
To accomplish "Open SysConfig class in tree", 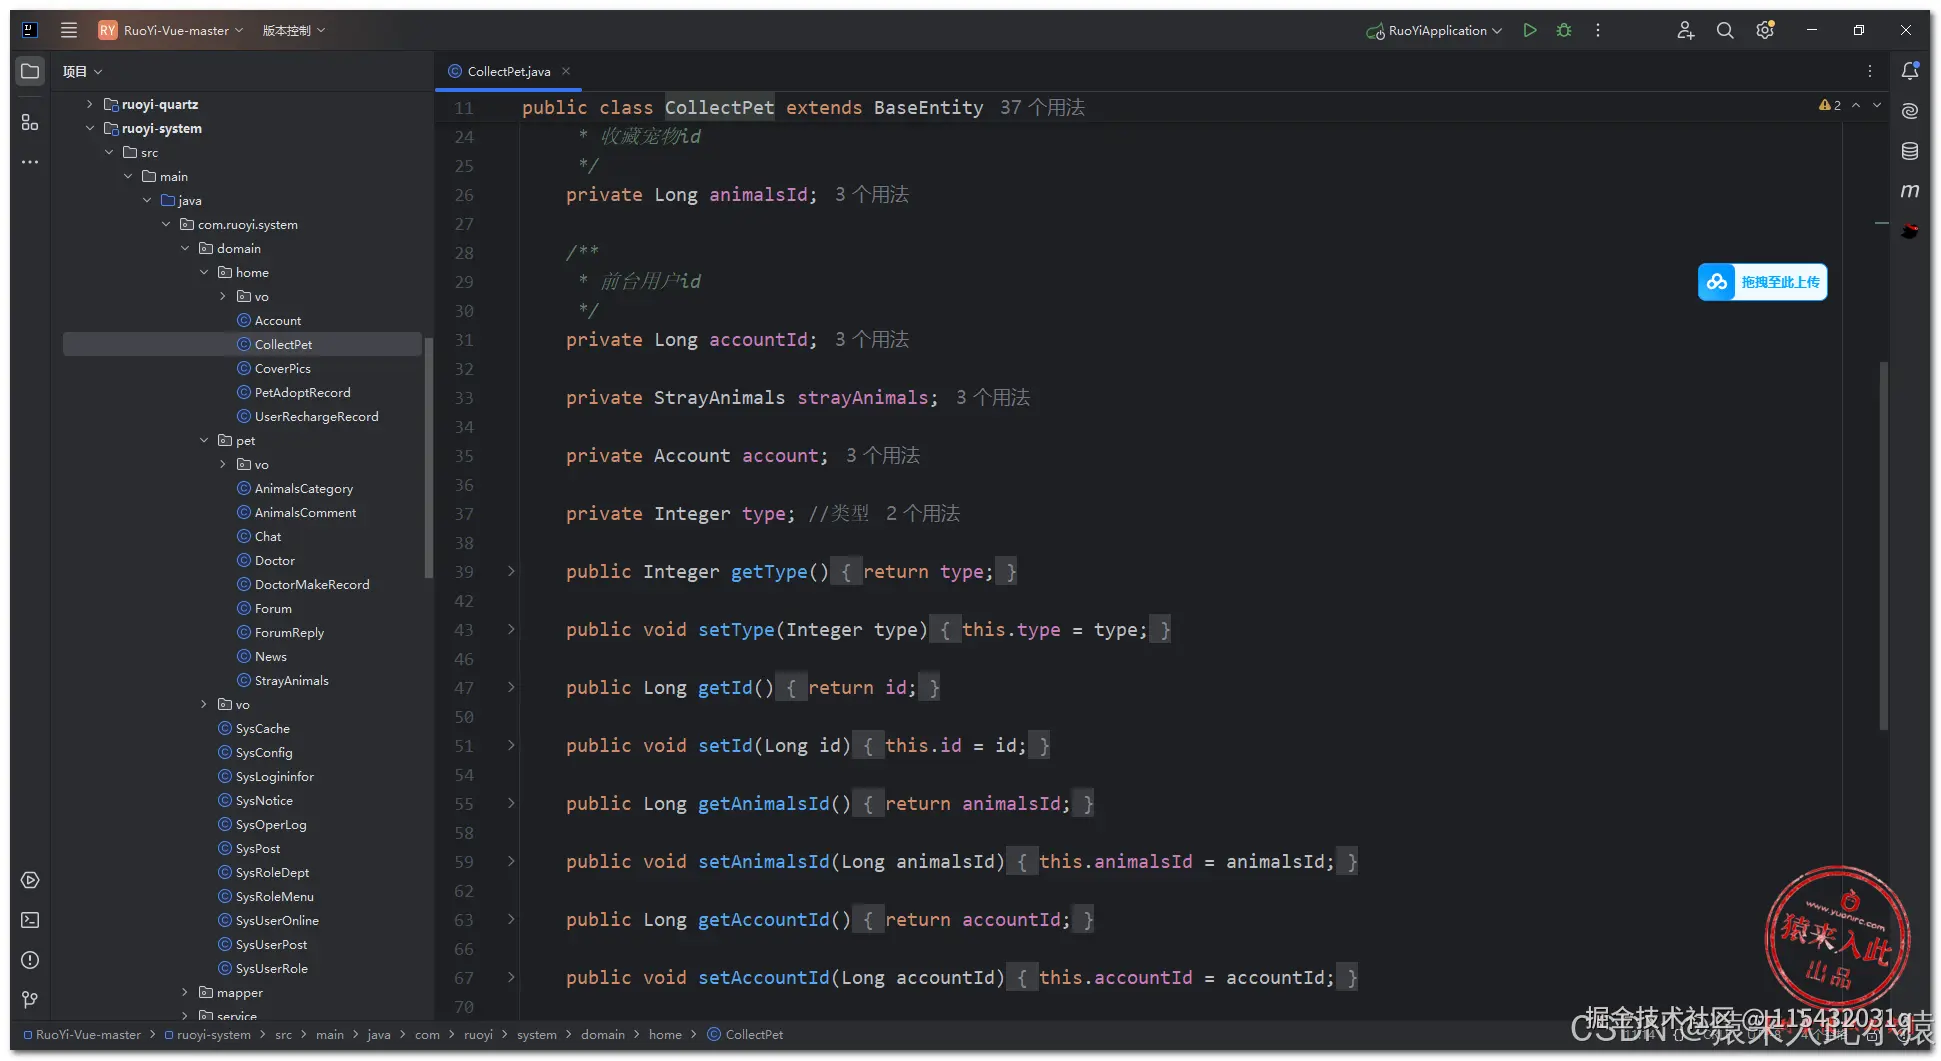I will 264,752.
